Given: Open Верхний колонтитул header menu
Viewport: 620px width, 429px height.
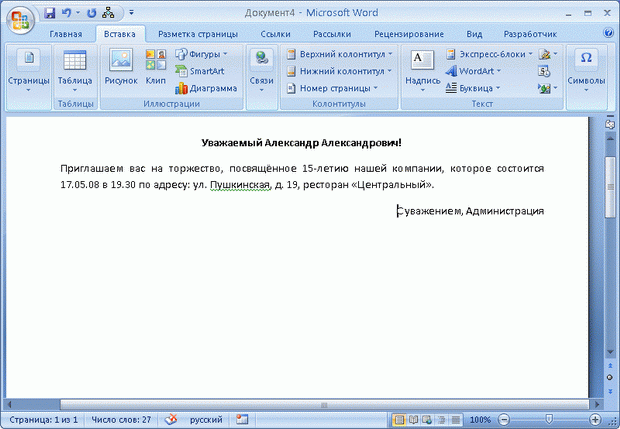Looking at the screenshot, I should tap(340, 54).
